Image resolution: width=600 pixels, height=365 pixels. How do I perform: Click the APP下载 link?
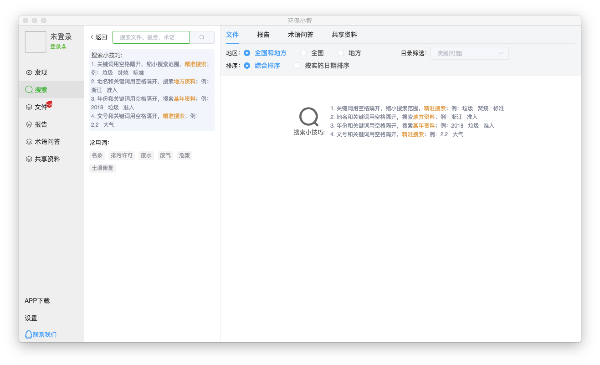pos(37,301)
